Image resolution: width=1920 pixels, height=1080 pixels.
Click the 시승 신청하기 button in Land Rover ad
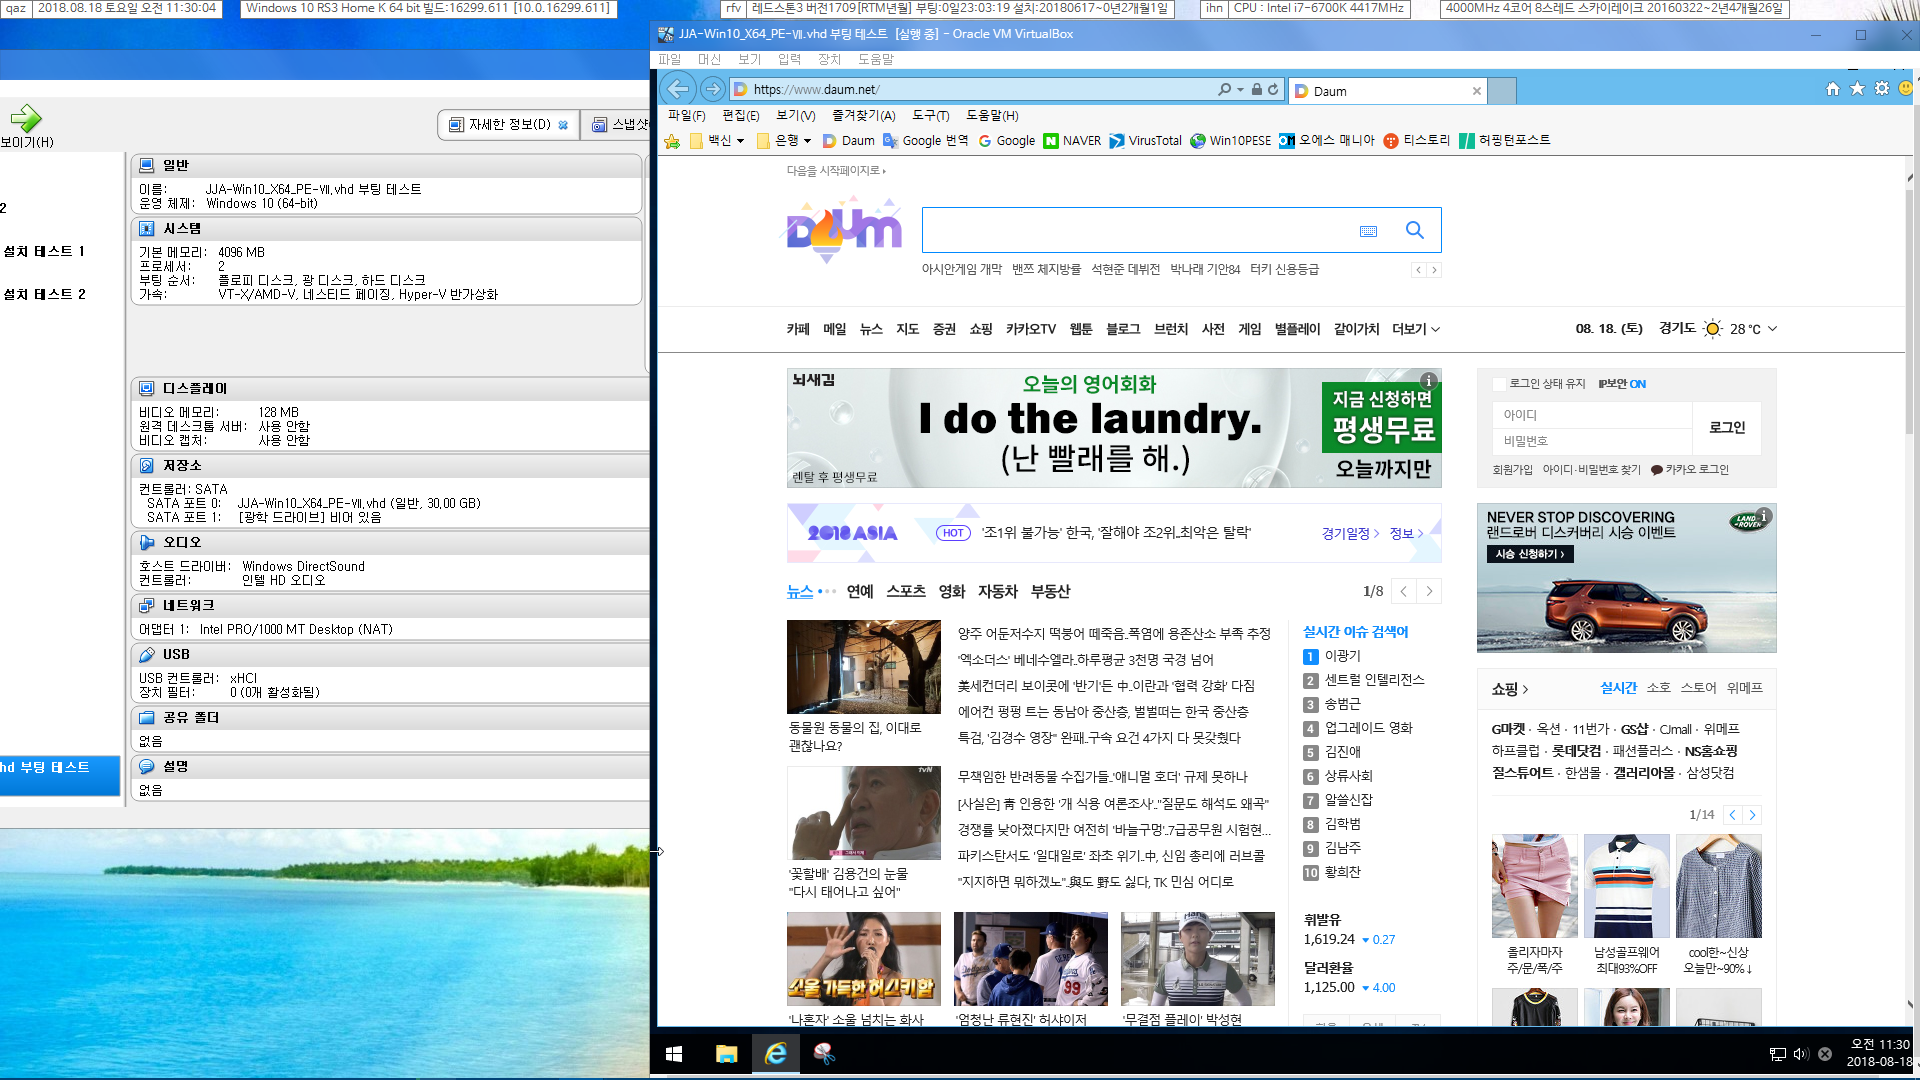pos(1530,554)
